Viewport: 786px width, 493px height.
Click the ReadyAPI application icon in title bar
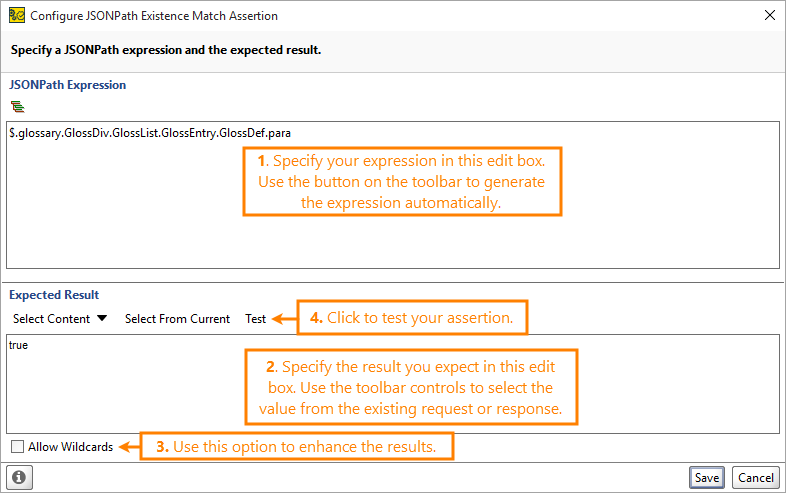pos(17,16)
